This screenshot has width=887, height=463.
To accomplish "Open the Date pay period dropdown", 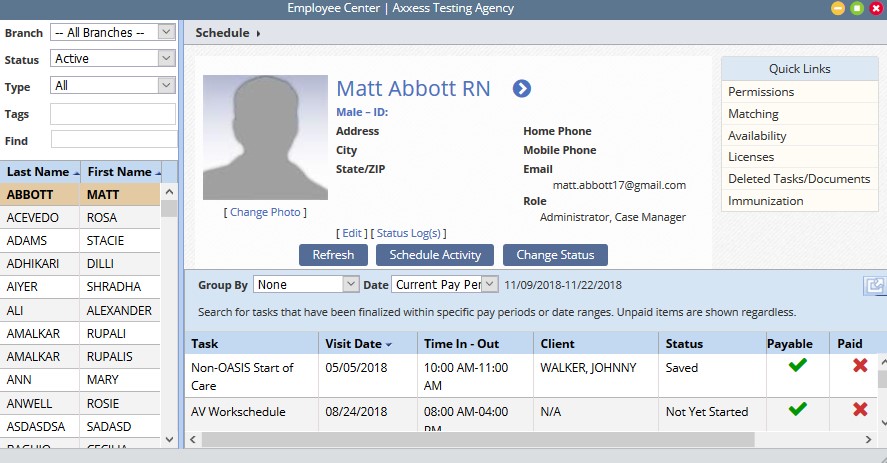I will (x=443, y=285).
